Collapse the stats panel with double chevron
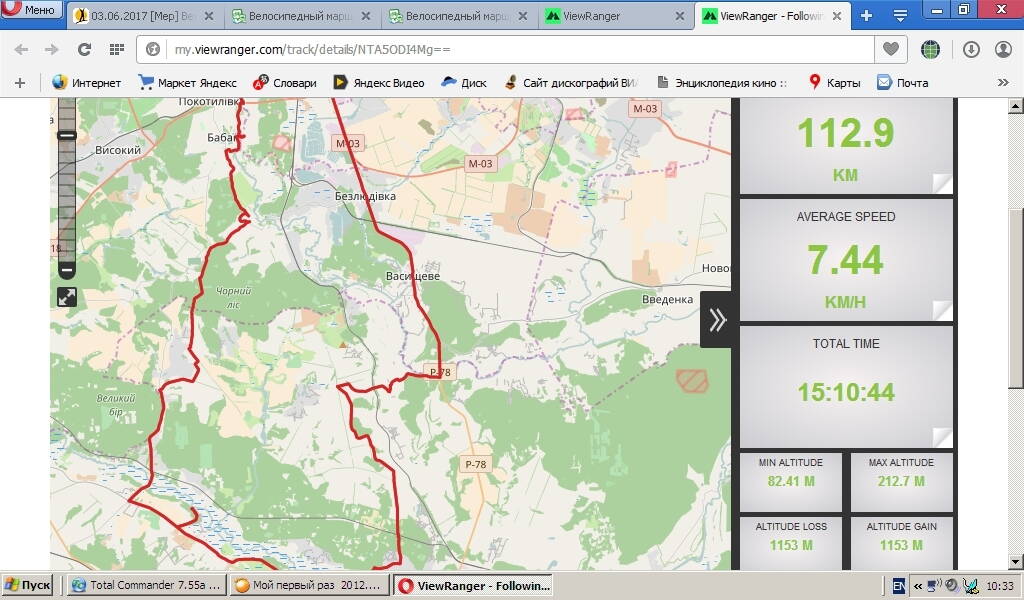 [717, 320]
